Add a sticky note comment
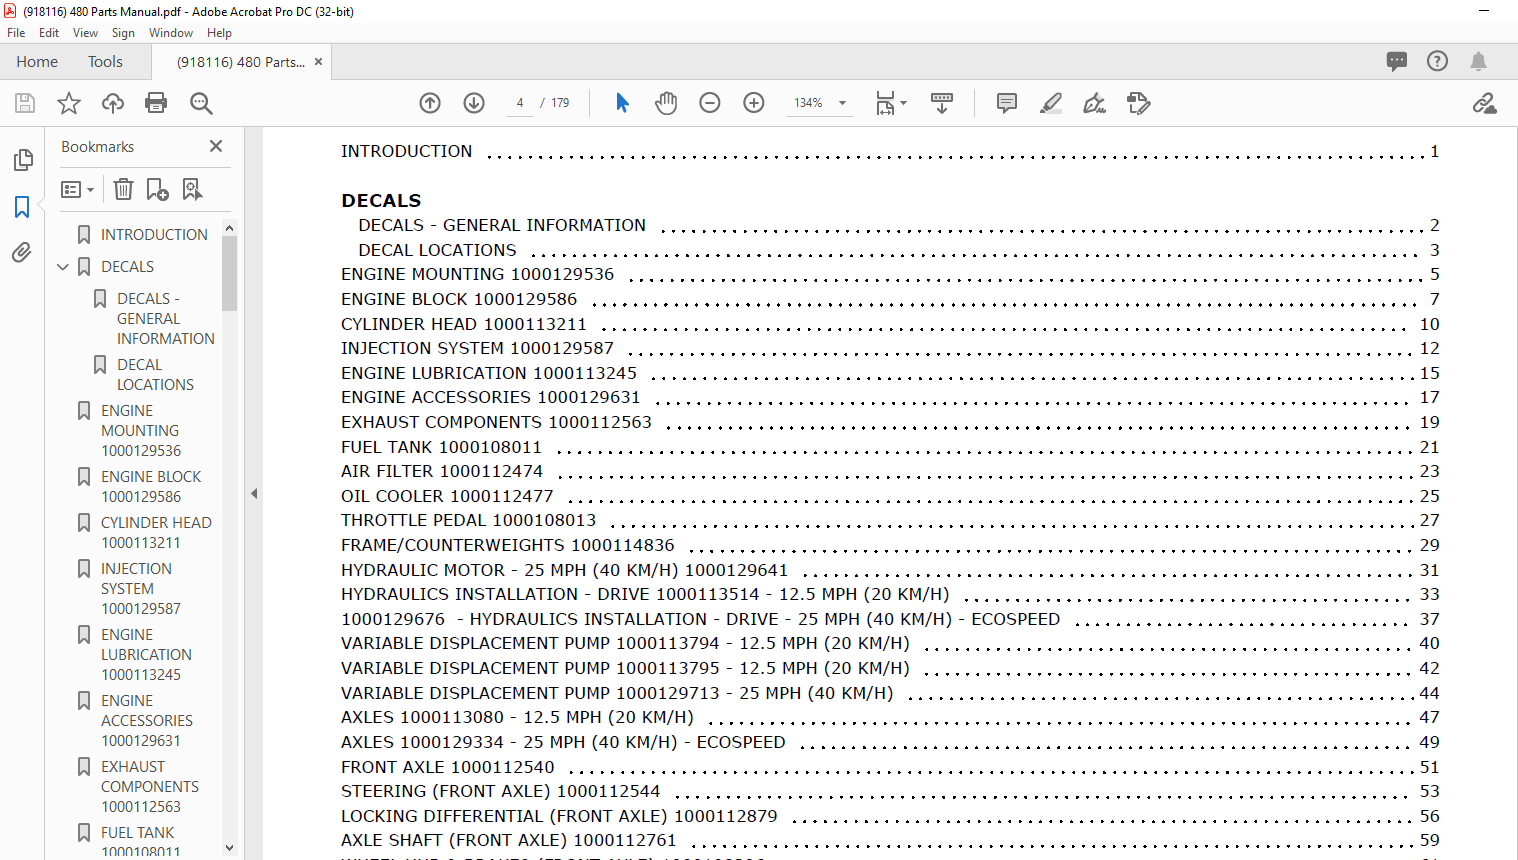 (1007, 103)
